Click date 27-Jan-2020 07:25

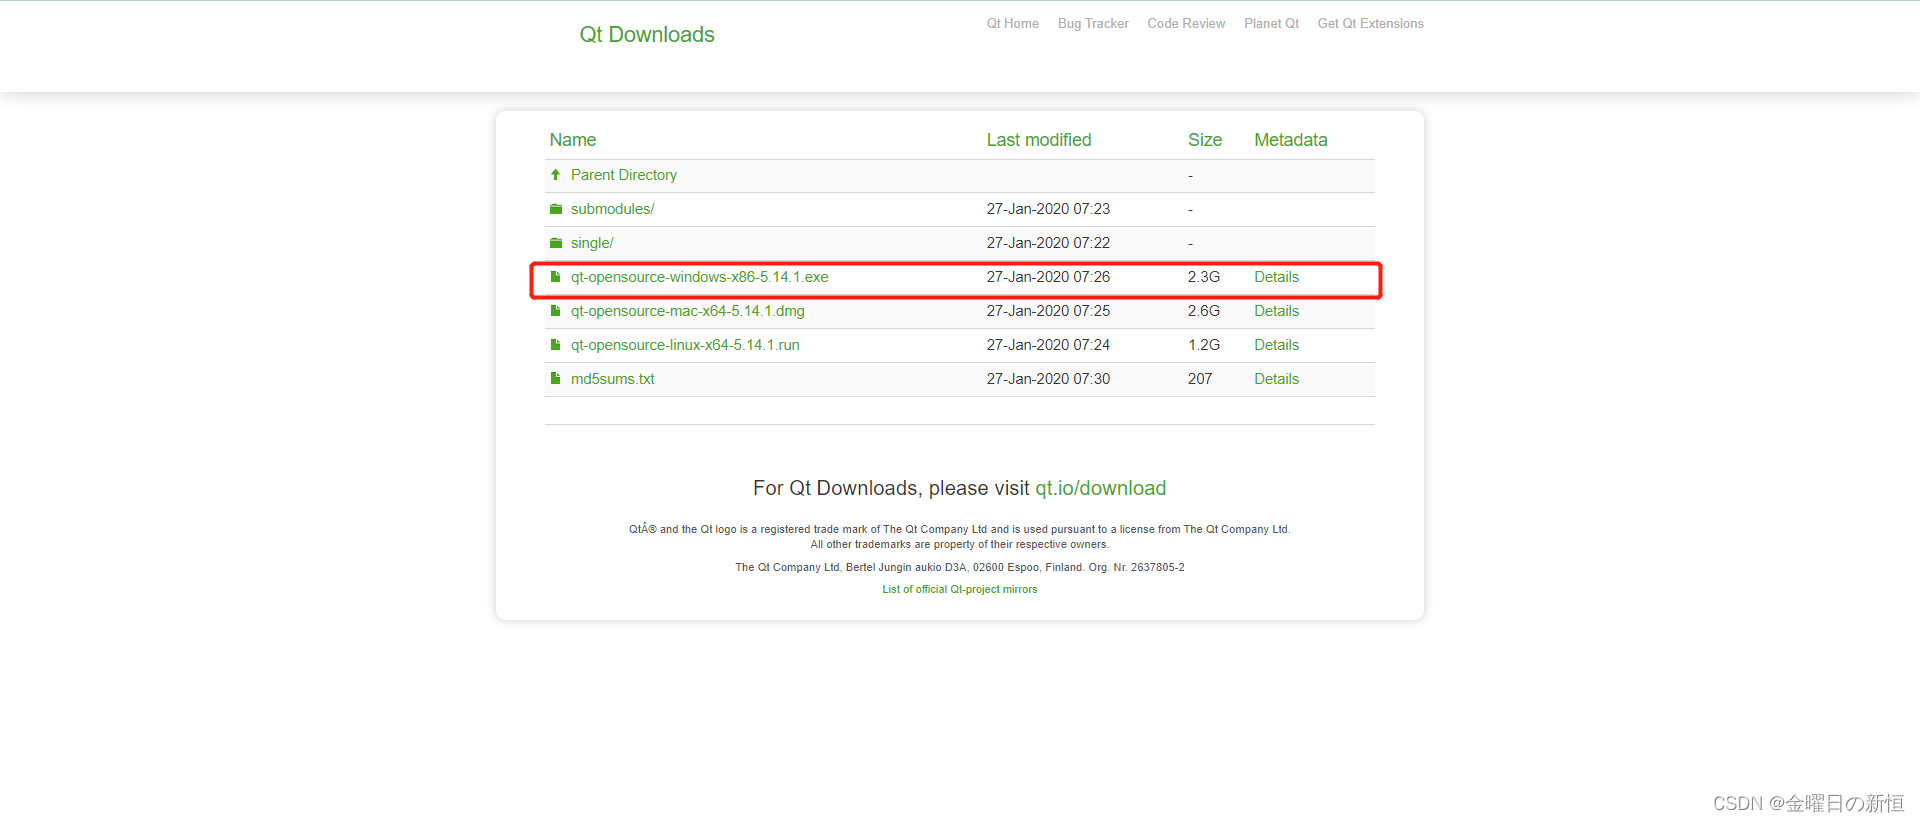point(1048,311)
